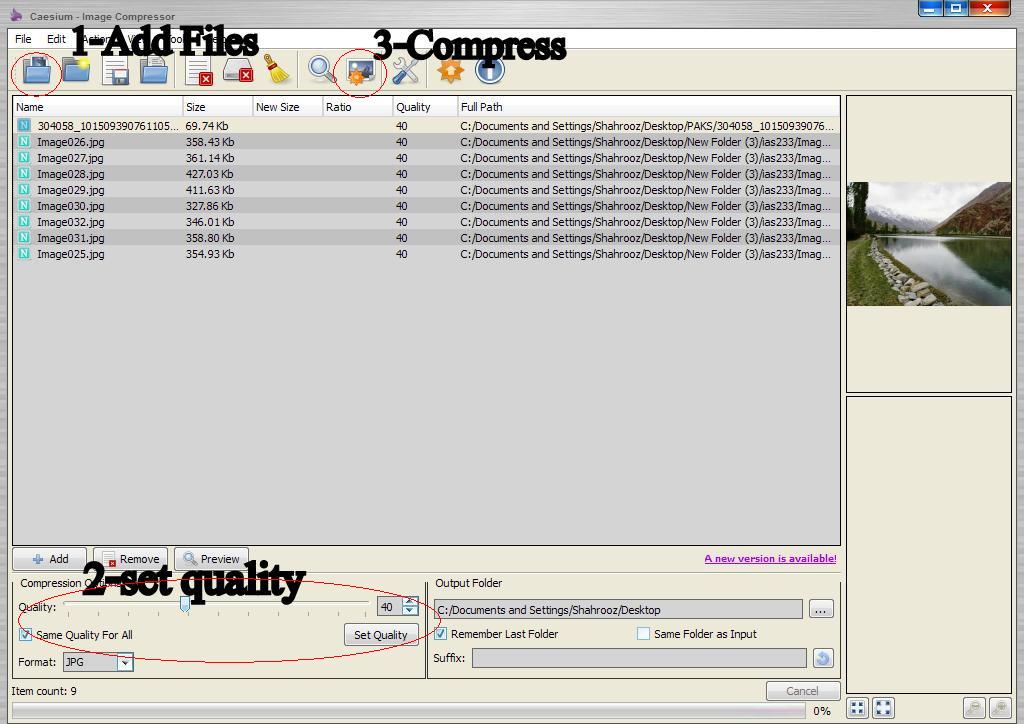Open the Format JPG dropdown
This screenshot has height=724, width=1024.
(98, 663)
